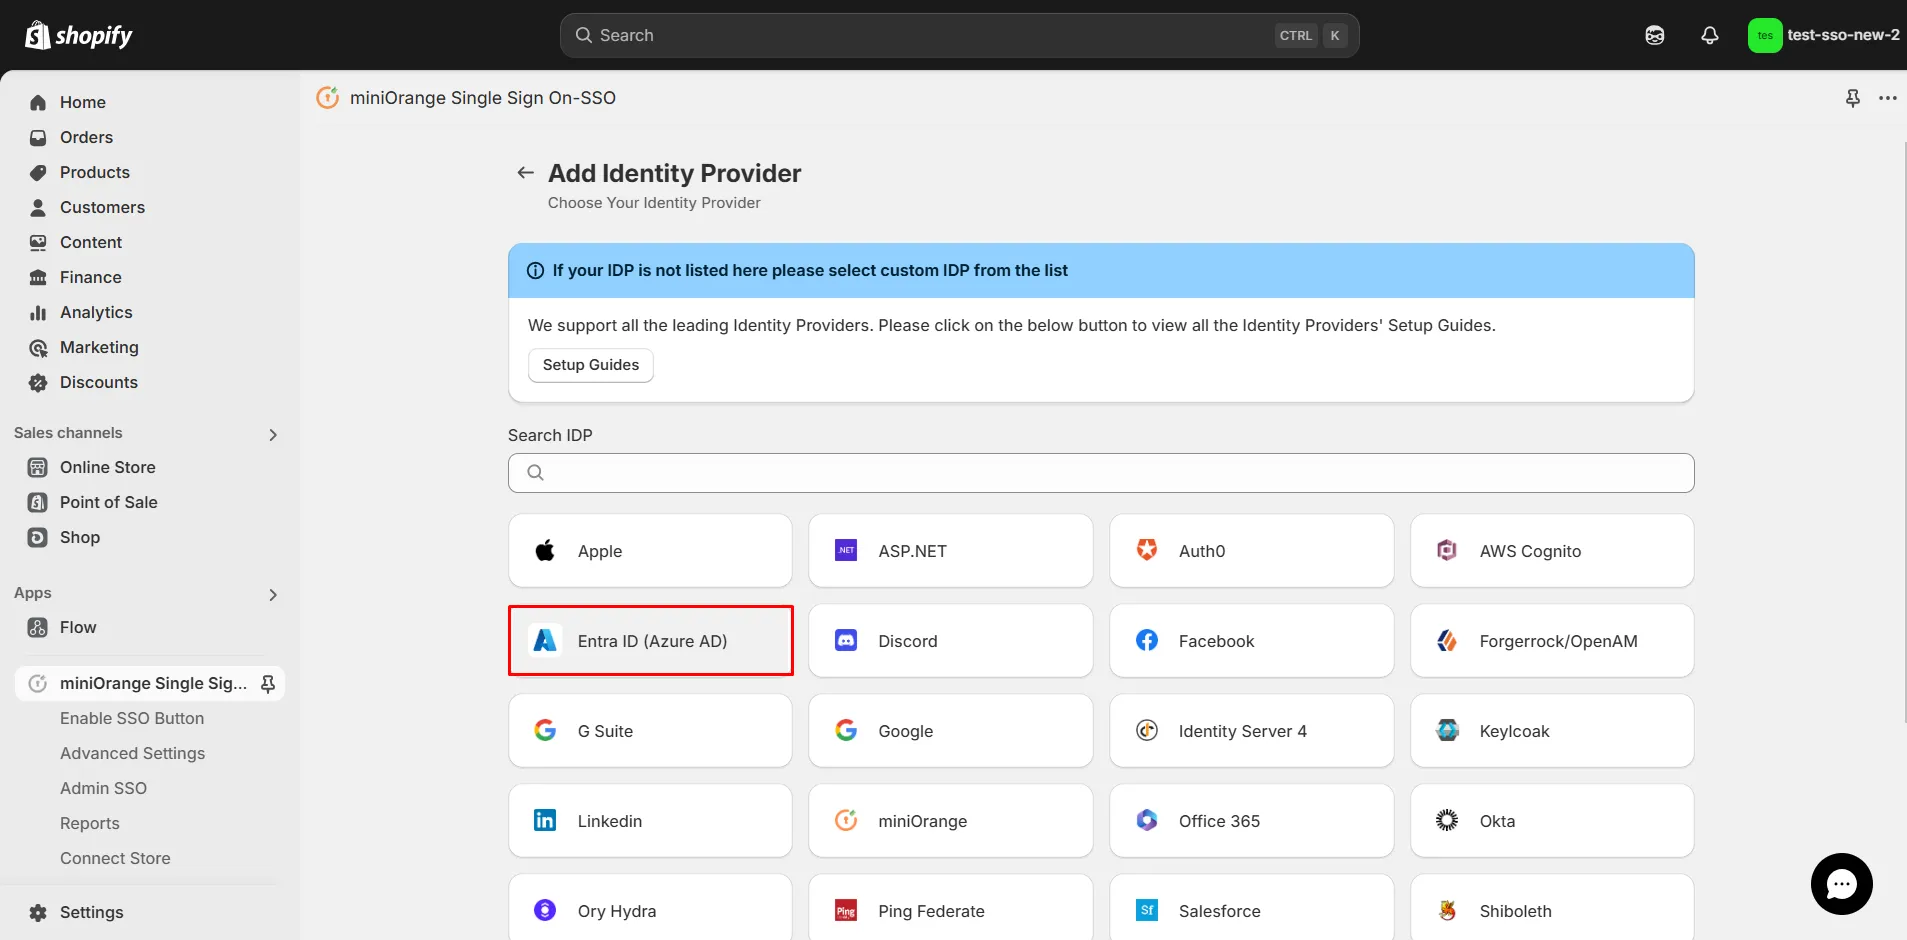Click the miniOrange logo in app header
1907x940 pixels.
[327, 97]
